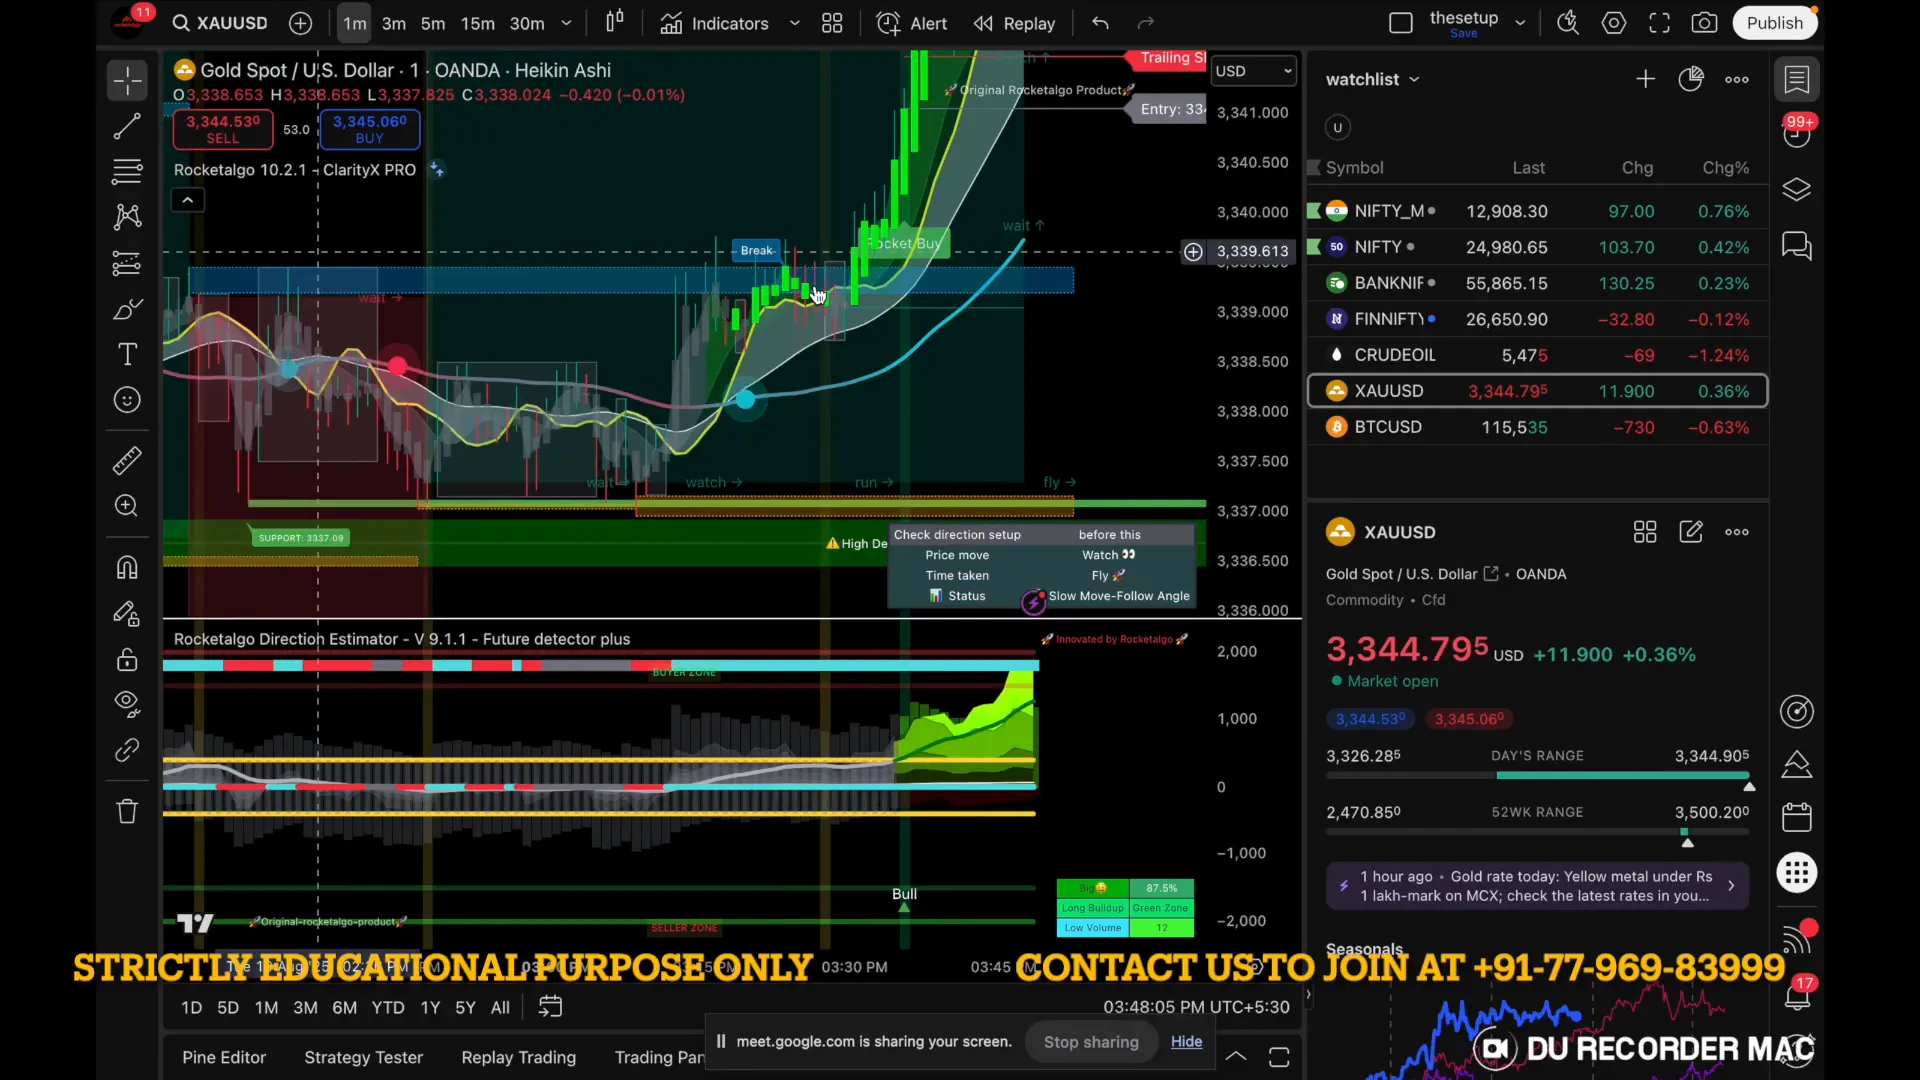Image resolution: width=1920 pixels, height=1080 pixels.
Task: Select the ruler measure tool
Action: pos(127,461)
